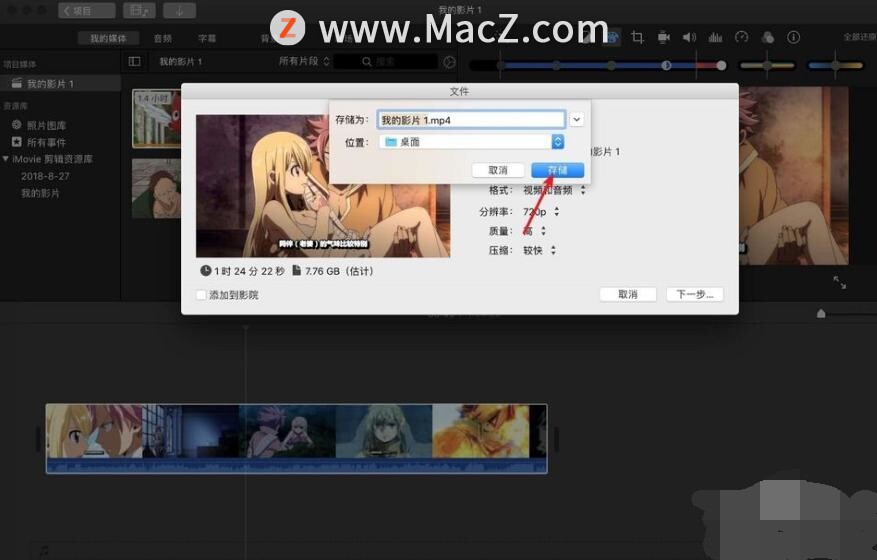The image size is (877, 560).
Task: Open the 所有片段 filter dropdown
Action: tap(304, 61)
